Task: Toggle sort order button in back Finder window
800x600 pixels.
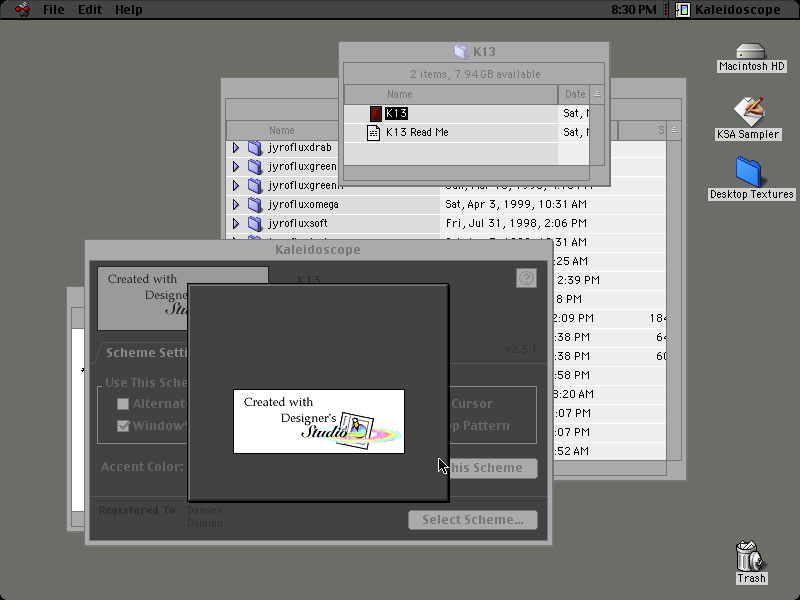Action: click(674, 130)
